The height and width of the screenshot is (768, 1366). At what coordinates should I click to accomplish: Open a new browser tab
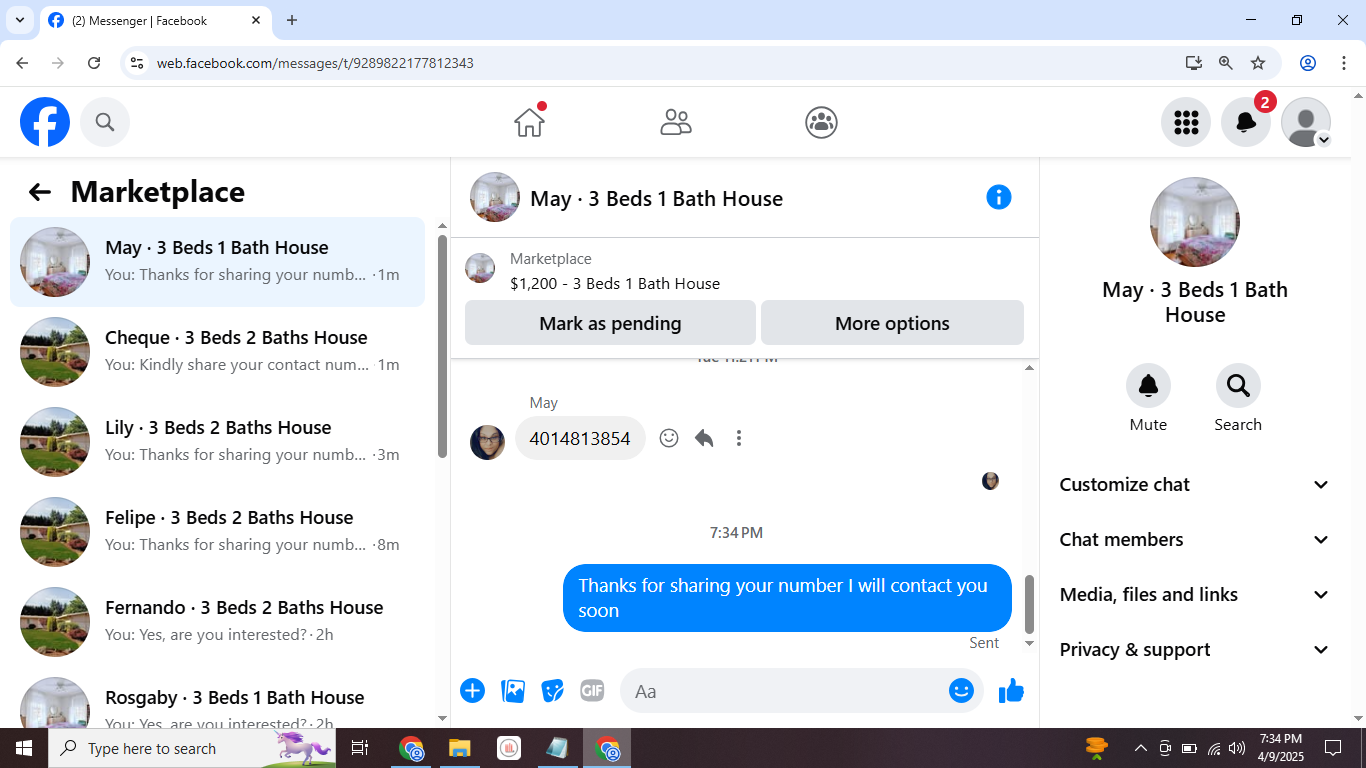(x=292, y=20)
